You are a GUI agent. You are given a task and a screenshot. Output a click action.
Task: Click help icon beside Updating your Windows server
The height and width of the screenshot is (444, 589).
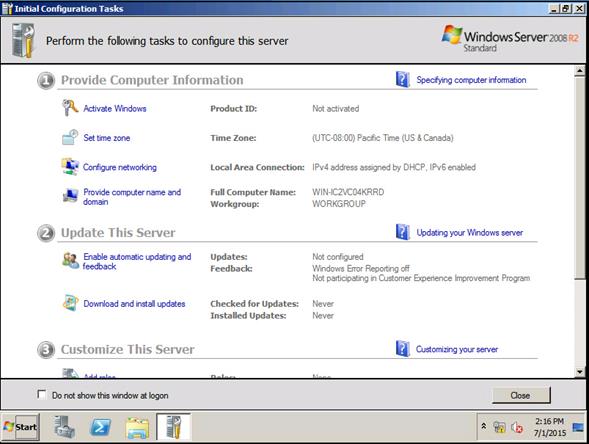[x=402, y=232]
